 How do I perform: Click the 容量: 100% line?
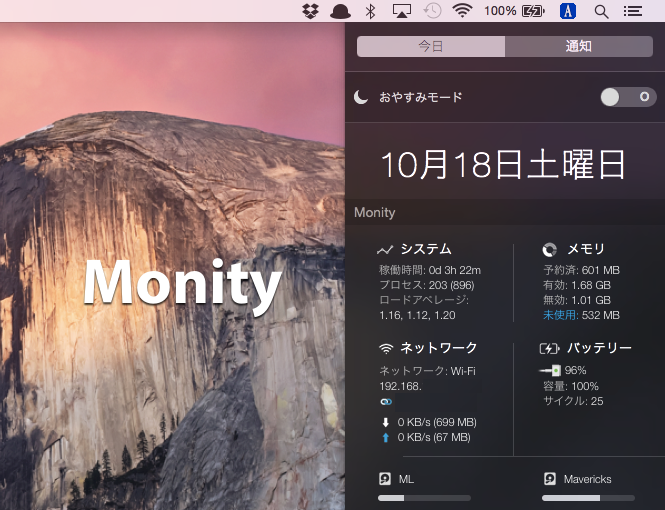pyautogui.click(x=571, y=386)
